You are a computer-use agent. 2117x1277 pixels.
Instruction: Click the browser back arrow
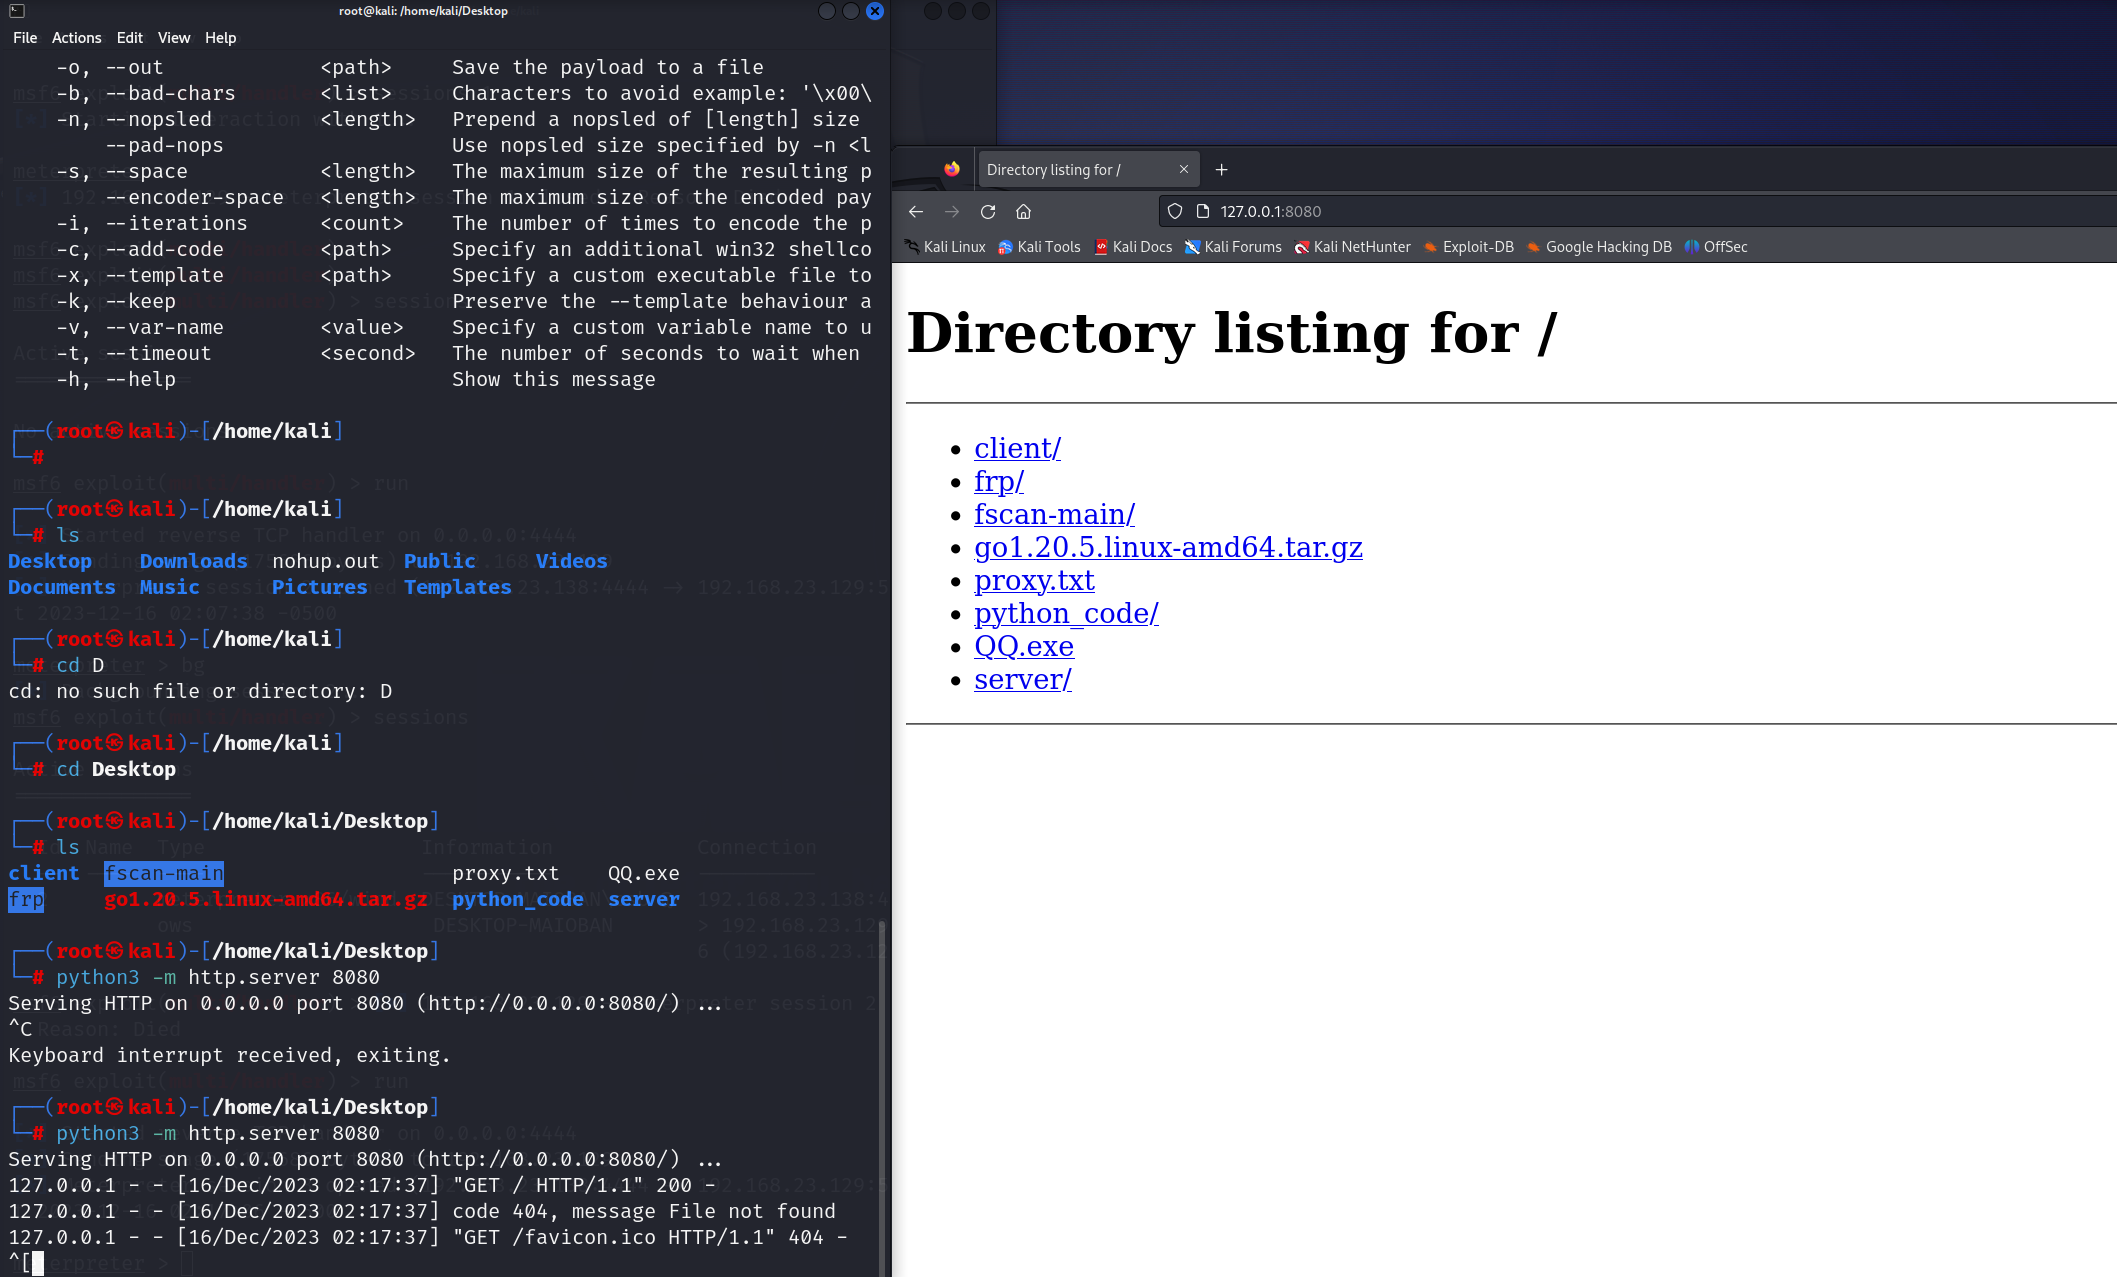pyautogui.click(x=915, y=211)
